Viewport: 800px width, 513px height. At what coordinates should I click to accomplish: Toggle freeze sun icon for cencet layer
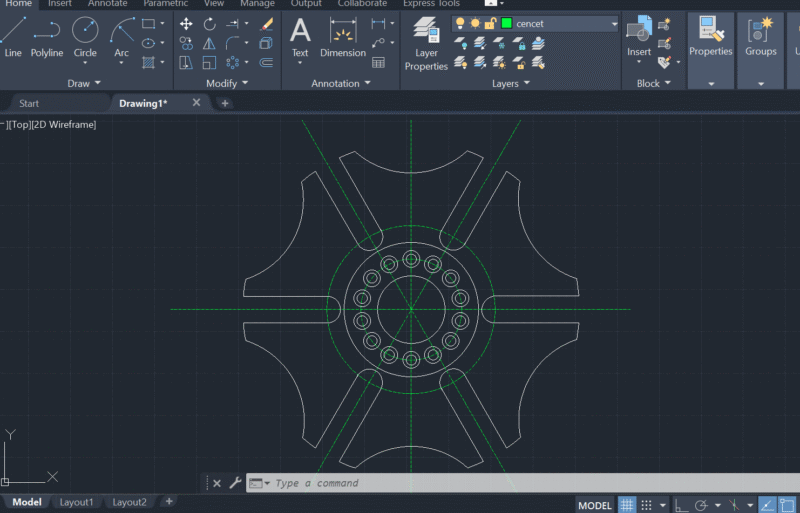475,23
